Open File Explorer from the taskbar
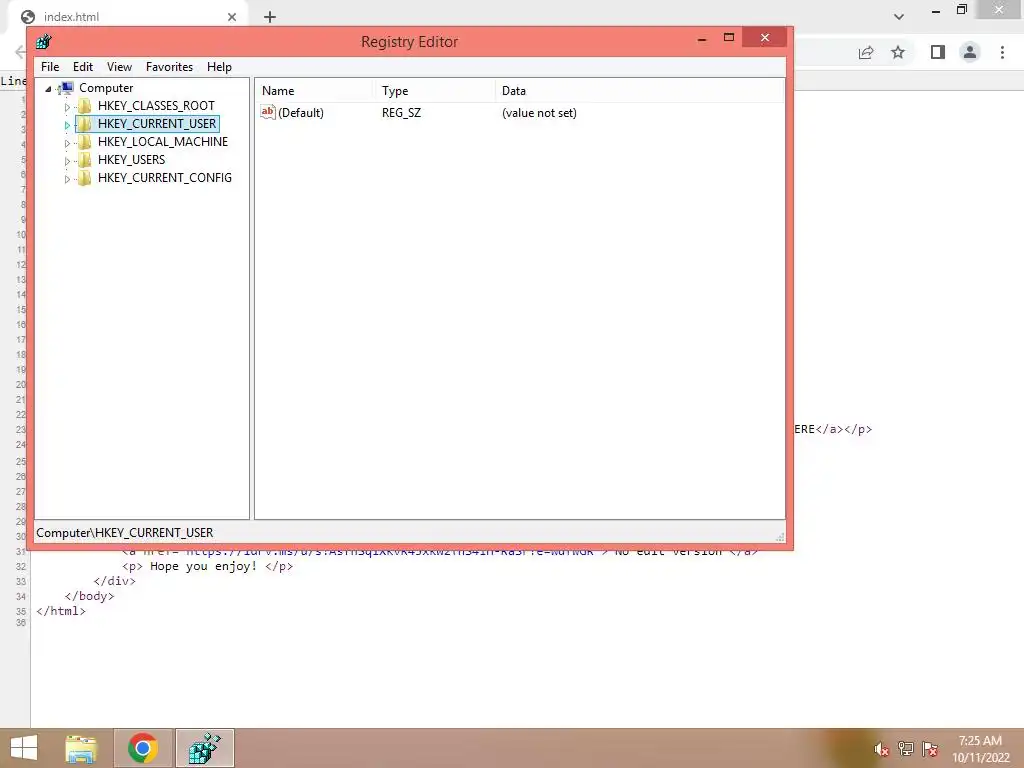1024x768 pixels. click(x=82, y=748)
